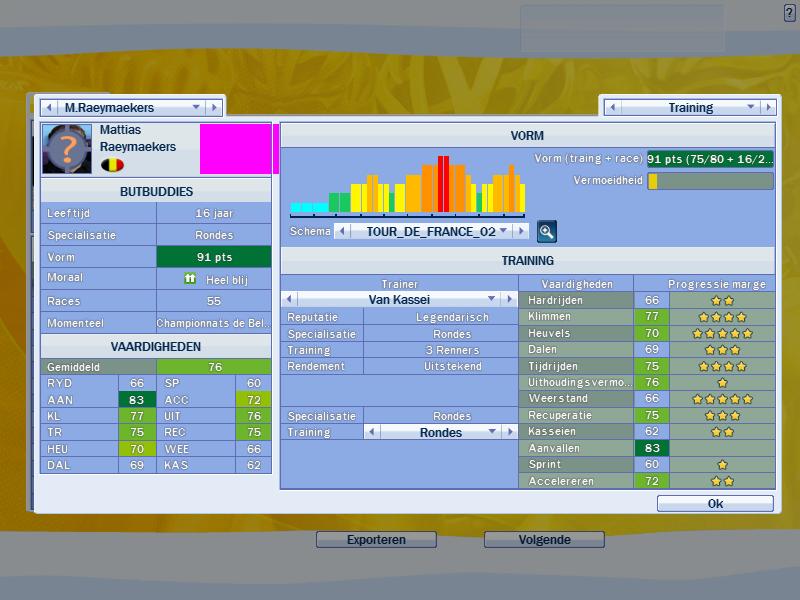800x600 pixels.
Task: Switch to next training type after Rondes
Action: pyautogui.click(x=507, y=432)
